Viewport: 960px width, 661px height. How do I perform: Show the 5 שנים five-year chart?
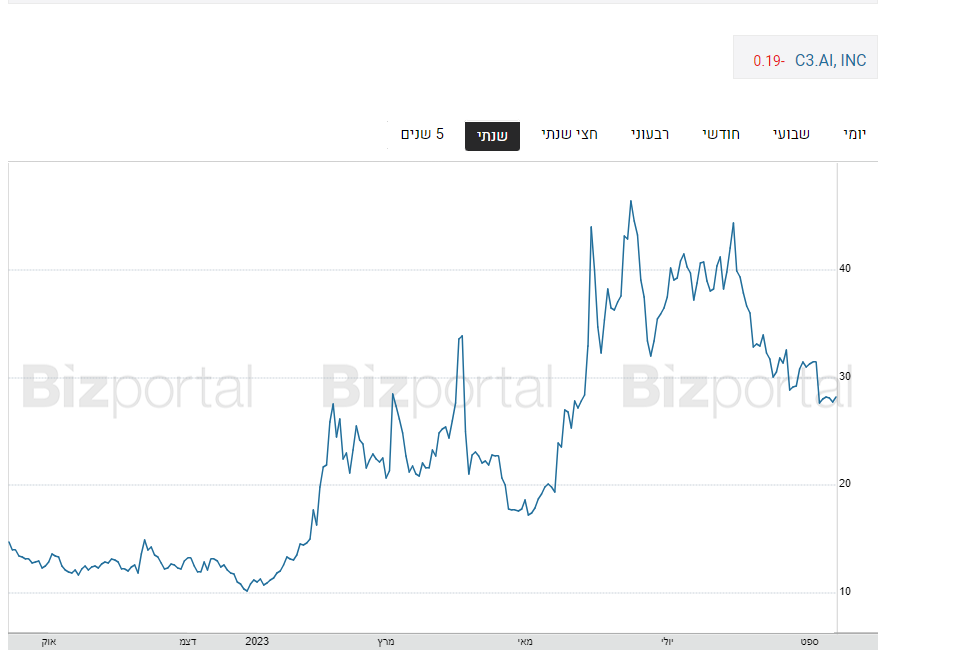(x=422, y=134)
